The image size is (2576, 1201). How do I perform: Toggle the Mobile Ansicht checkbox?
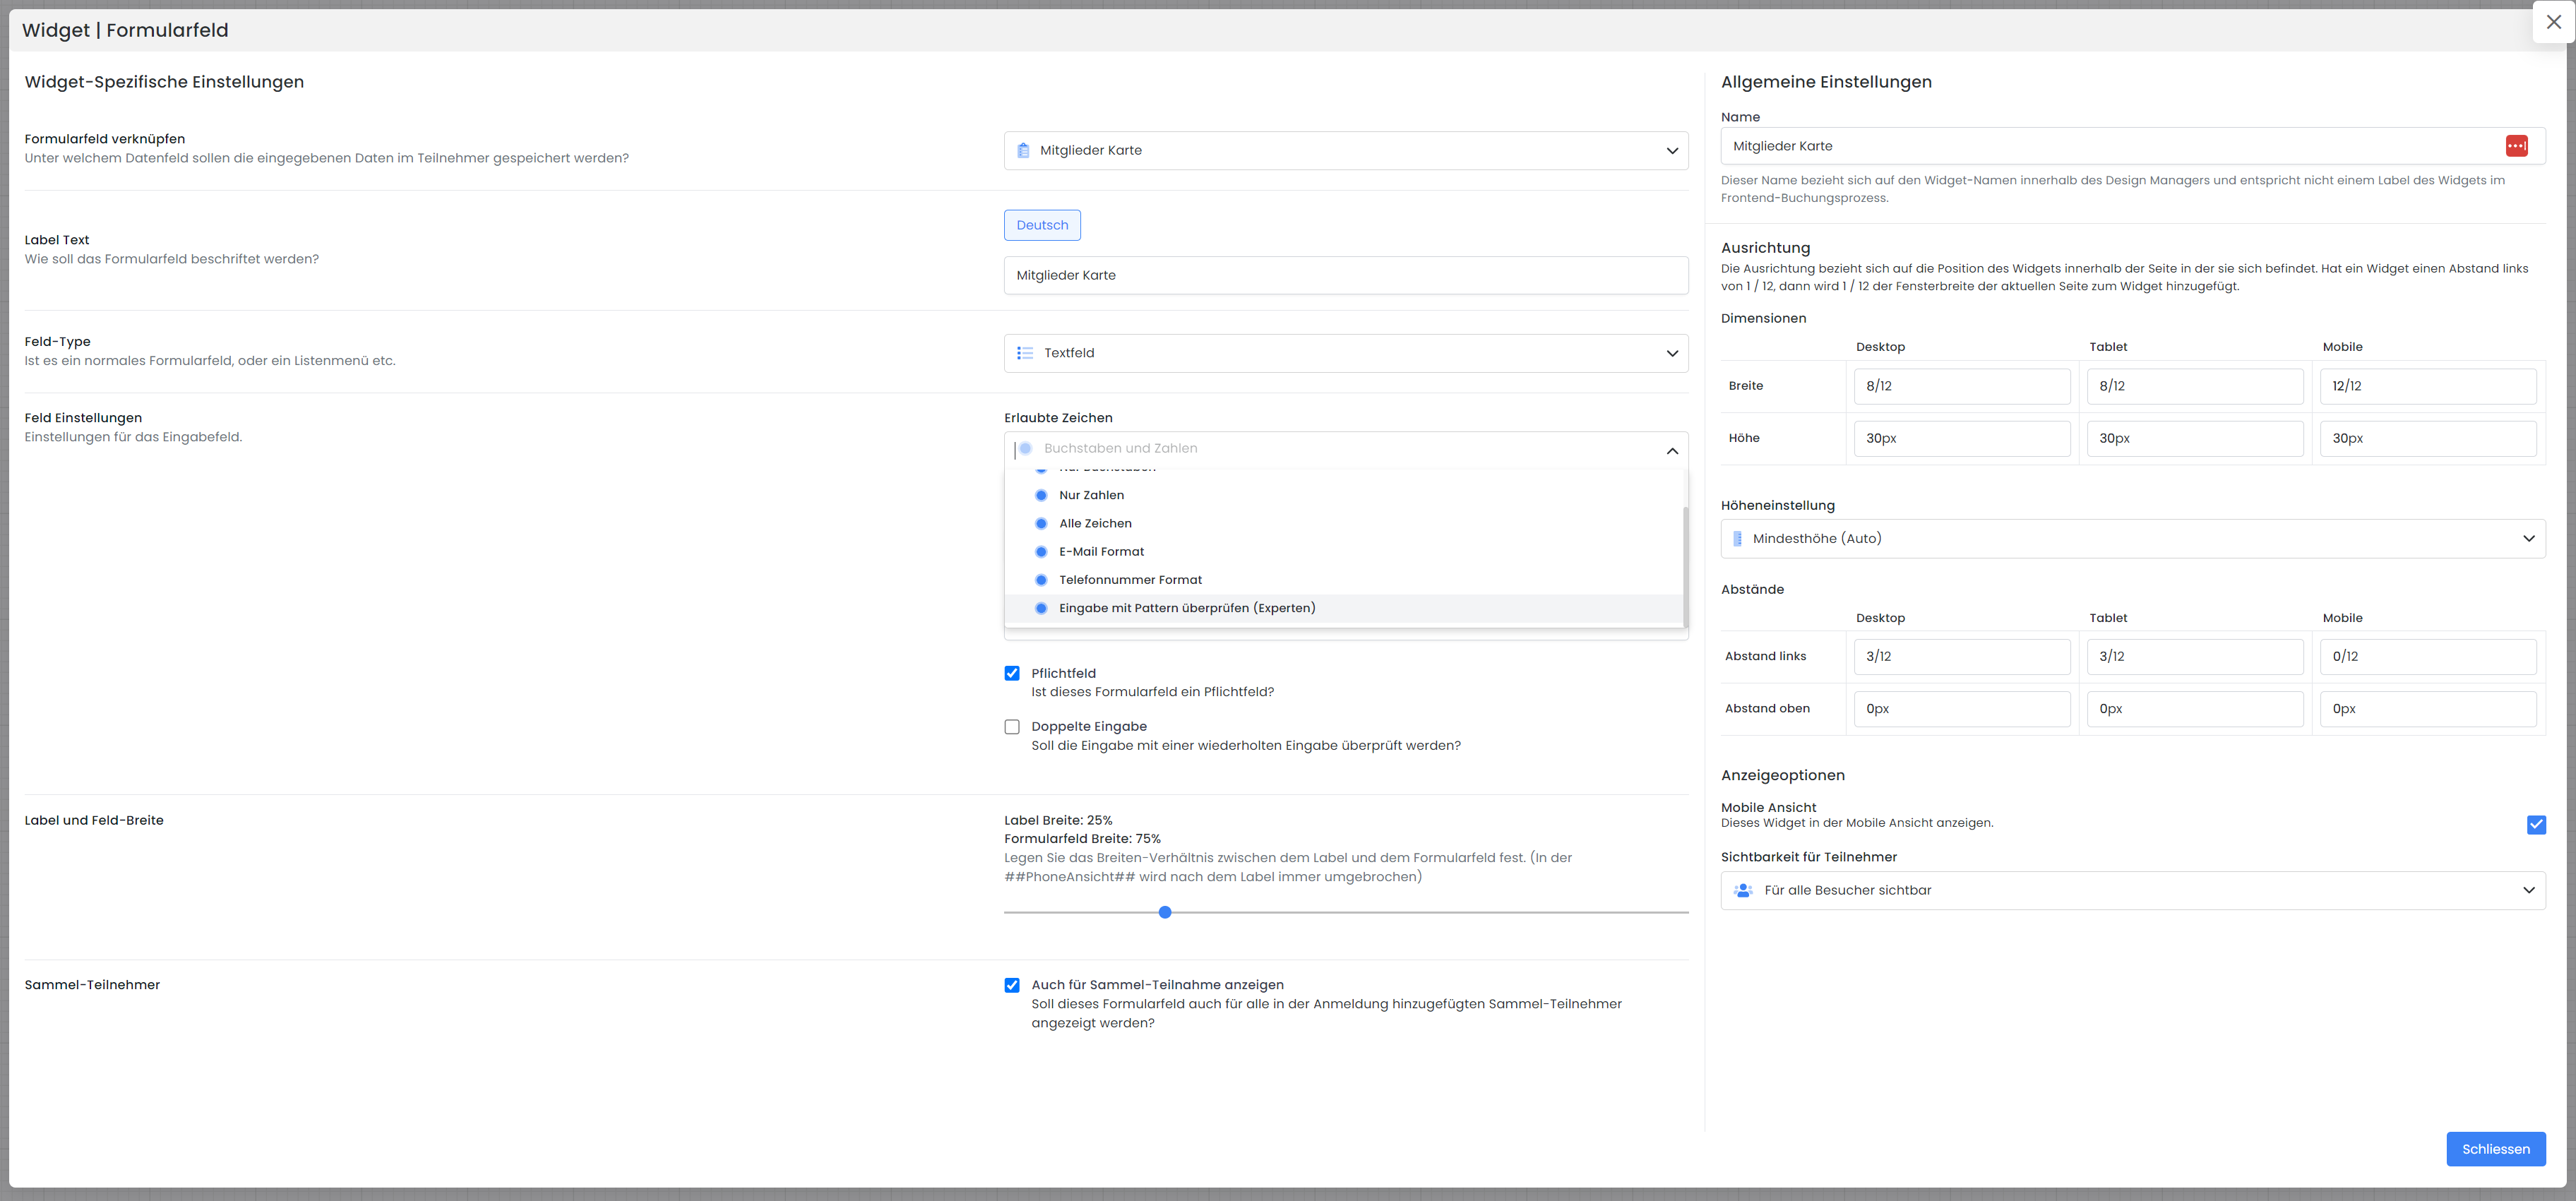coord(2536,825)
